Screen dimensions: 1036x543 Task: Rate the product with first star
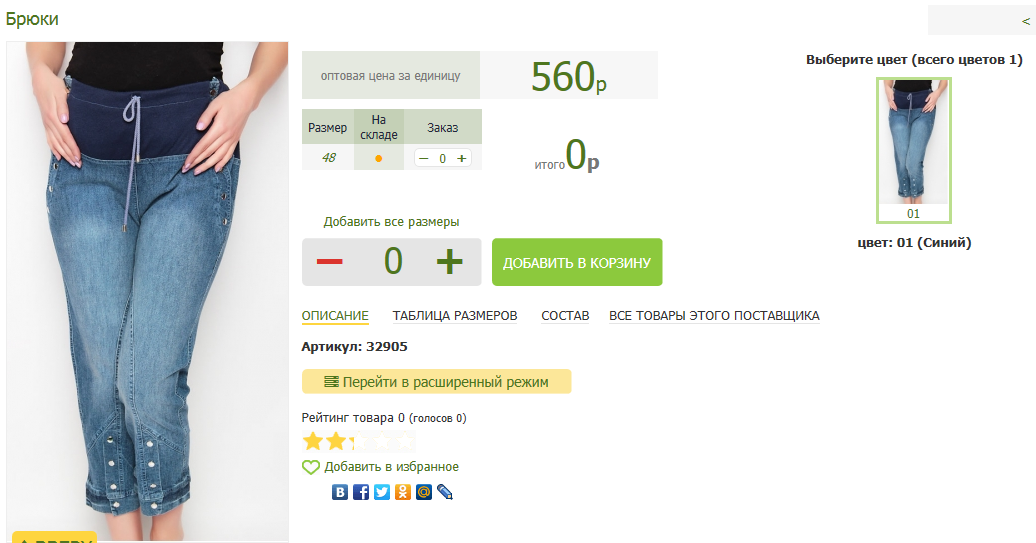point(313,441)
